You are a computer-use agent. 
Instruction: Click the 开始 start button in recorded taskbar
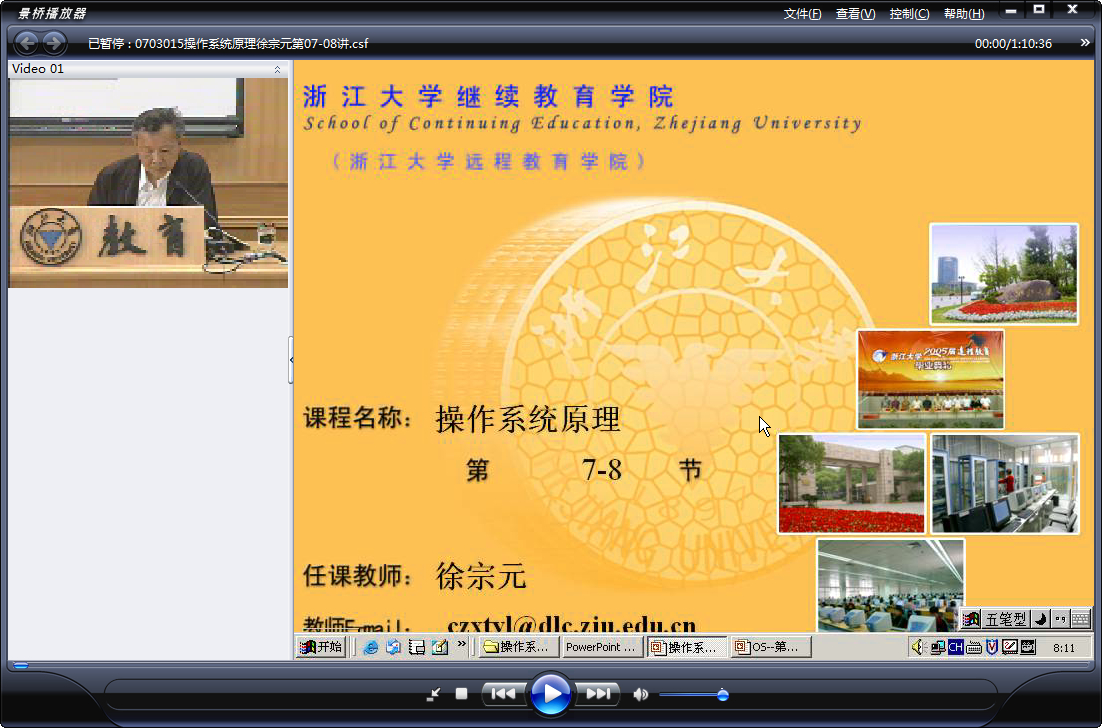tap(321, 646)
